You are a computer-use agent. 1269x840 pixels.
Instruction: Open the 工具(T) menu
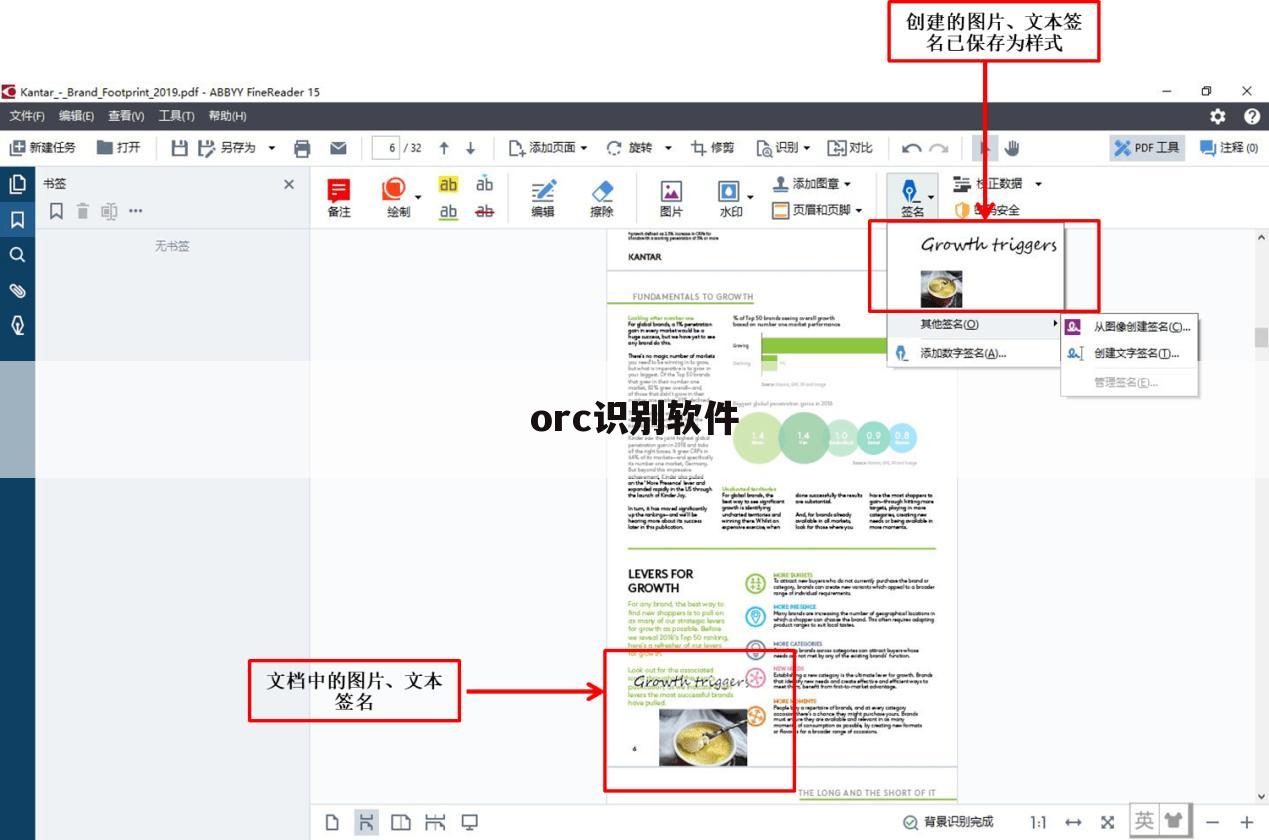[176, 116]
